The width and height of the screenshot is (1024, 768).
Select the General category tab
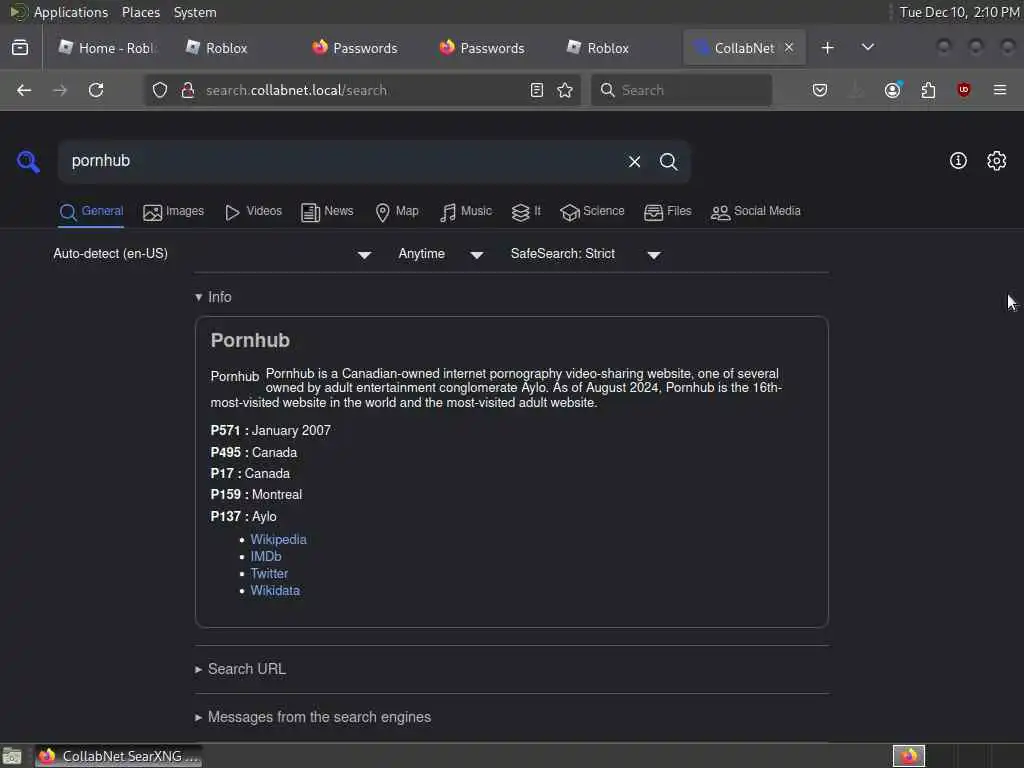91,212
